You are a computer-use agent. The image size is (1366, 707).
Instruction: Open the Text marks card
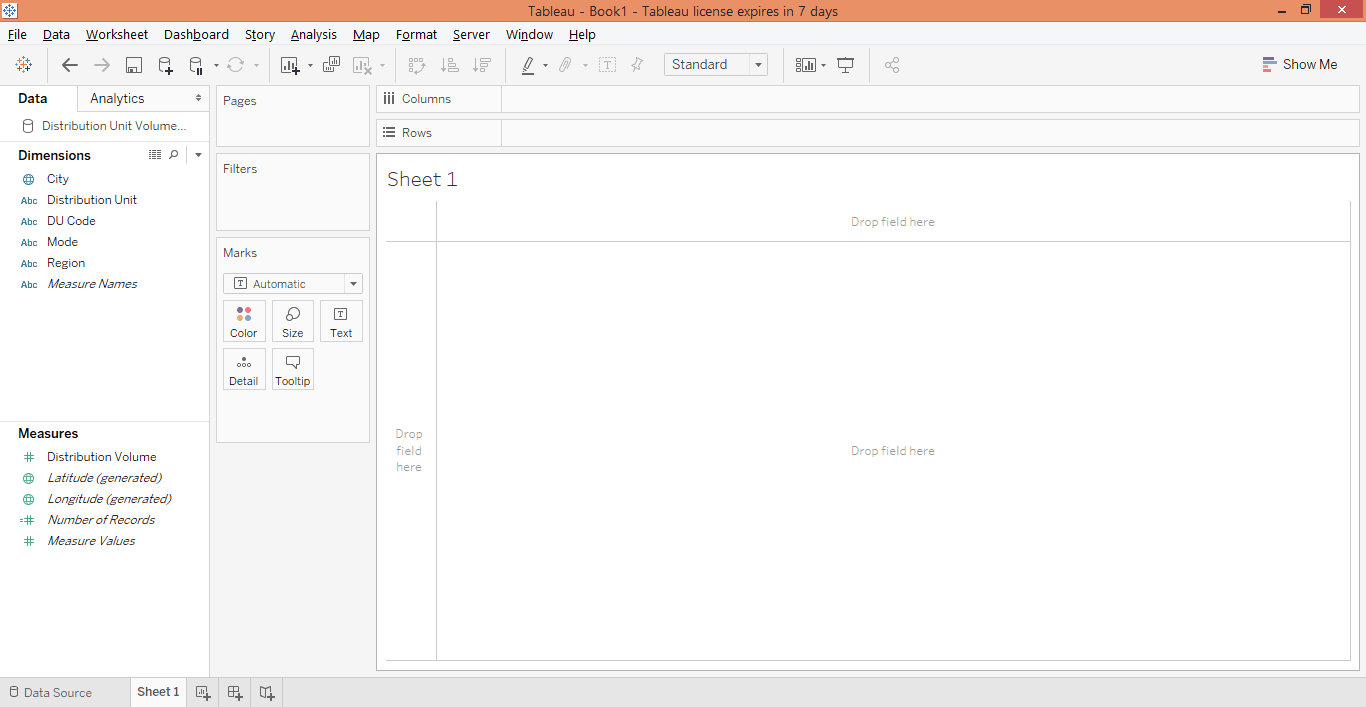[x=341, y=321]
